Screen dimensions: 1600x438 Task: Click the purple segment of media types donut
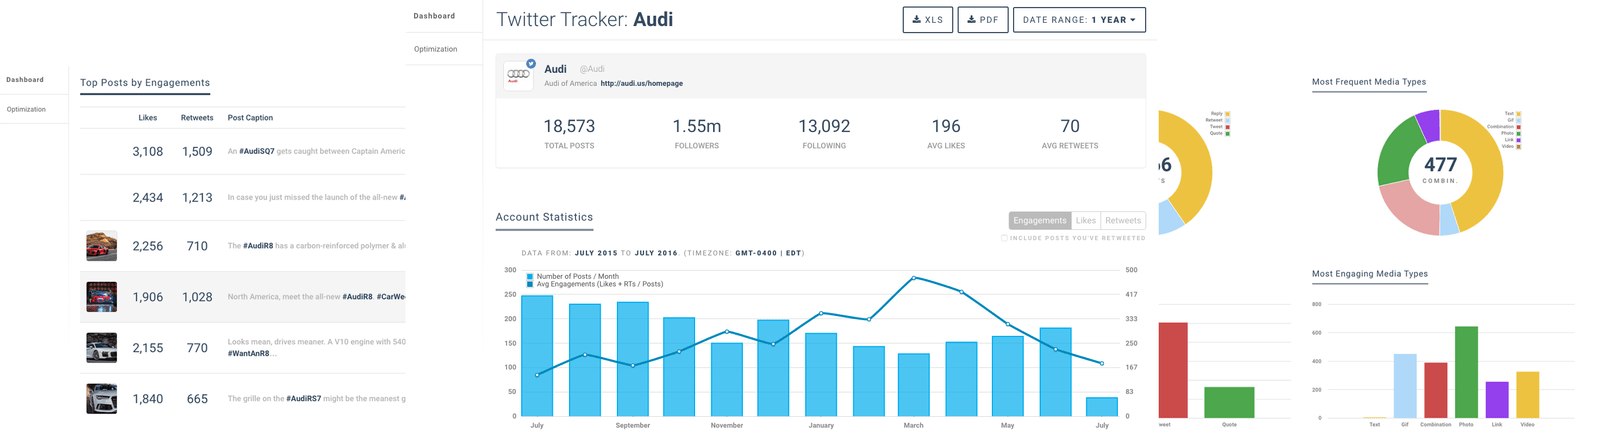pyautogui.click(x=1429, y=124)
